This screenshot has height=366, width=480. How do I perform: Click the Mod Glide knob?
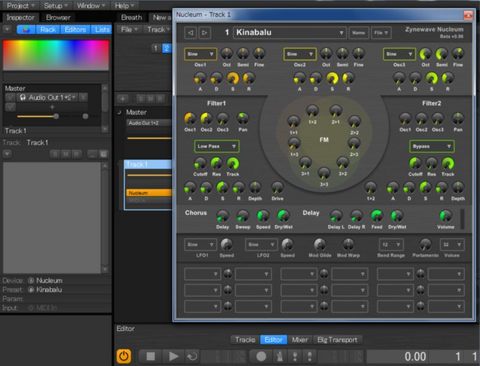320,245
